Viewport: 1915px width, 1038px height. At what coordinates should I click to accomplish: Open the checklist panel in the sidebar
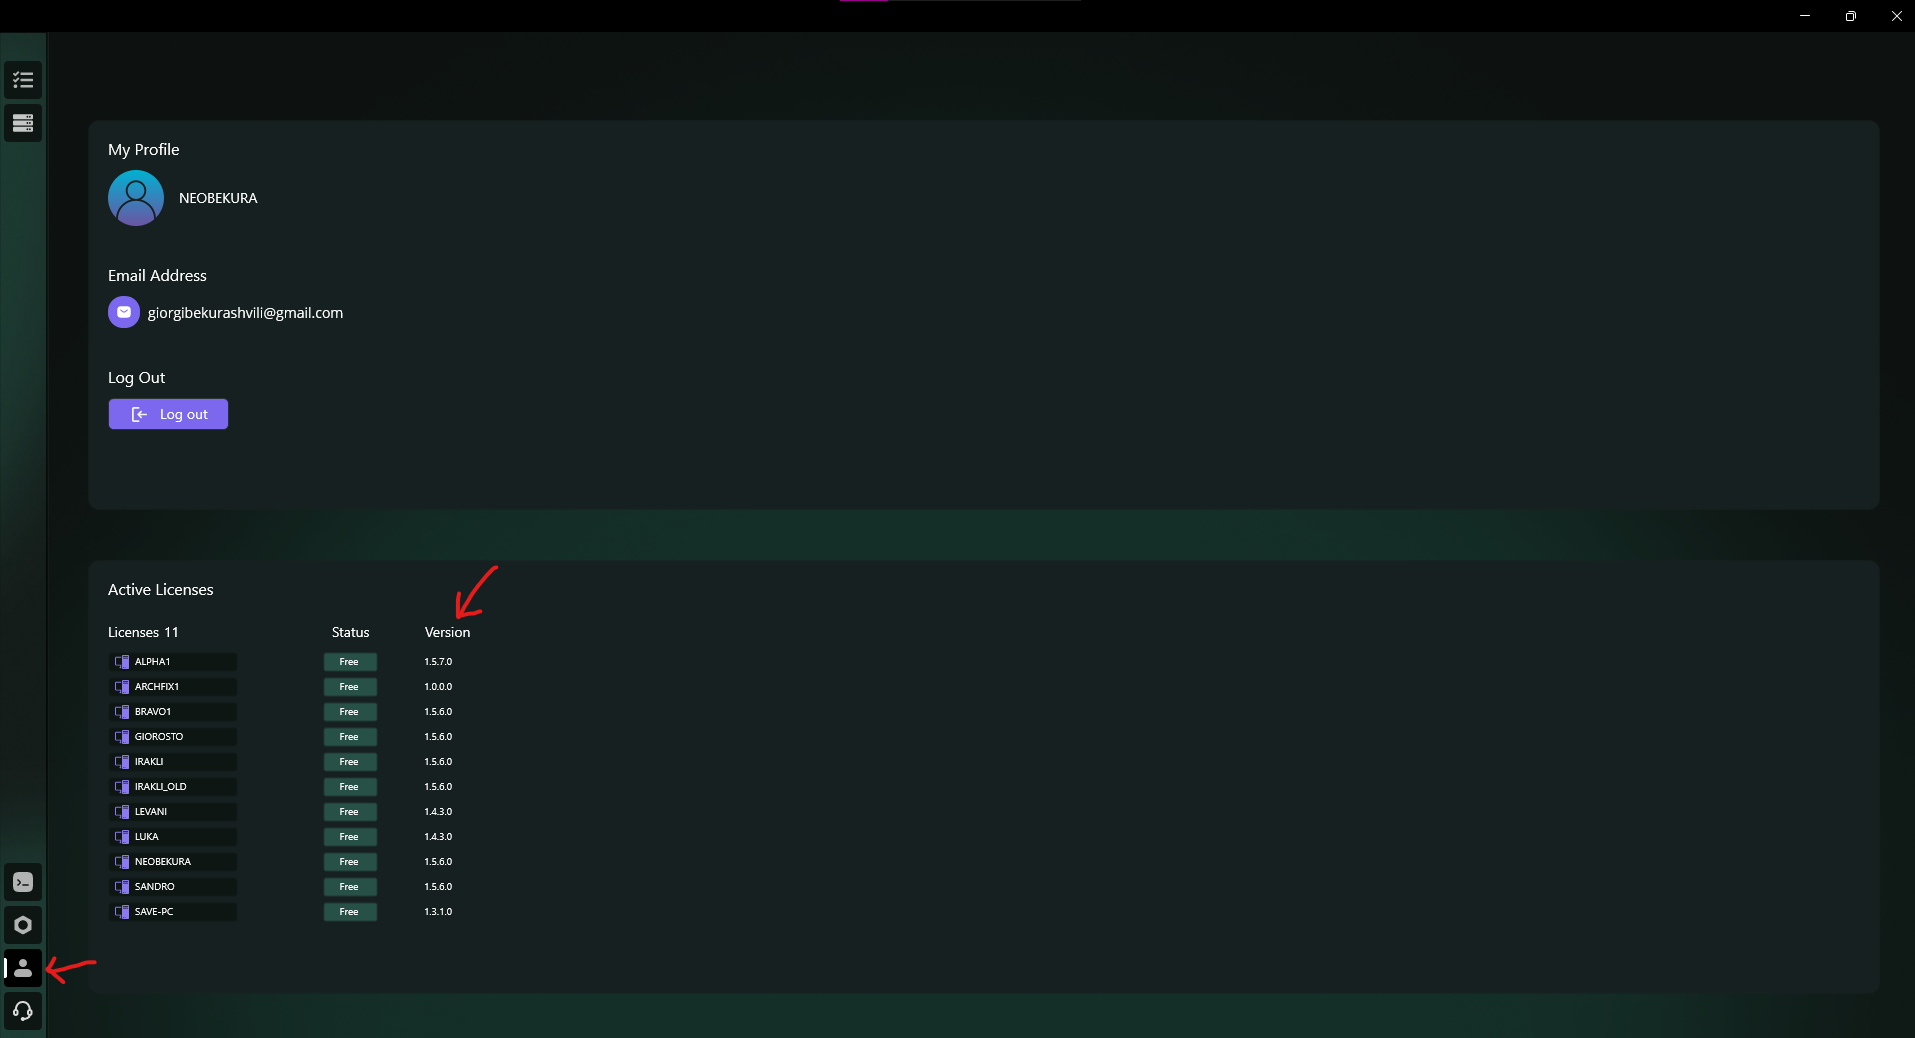point(22,79)
